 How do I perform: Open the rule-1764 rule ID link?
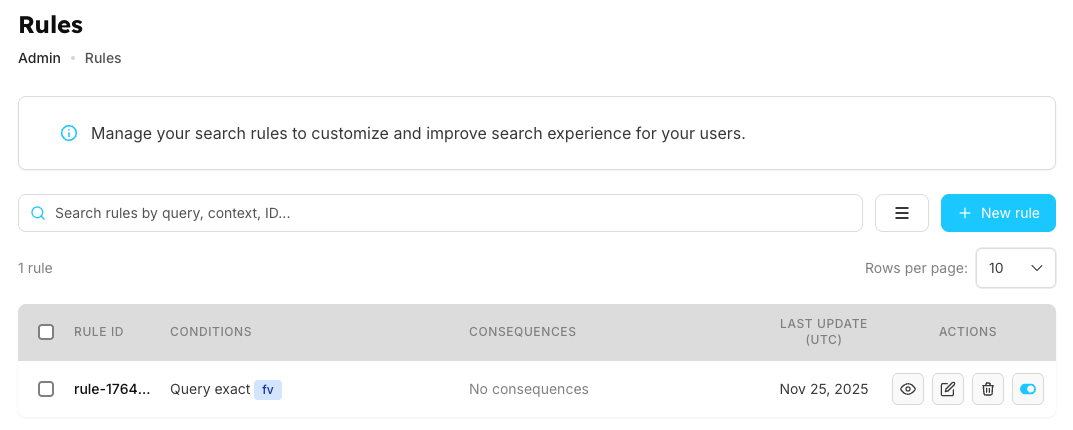112,389
